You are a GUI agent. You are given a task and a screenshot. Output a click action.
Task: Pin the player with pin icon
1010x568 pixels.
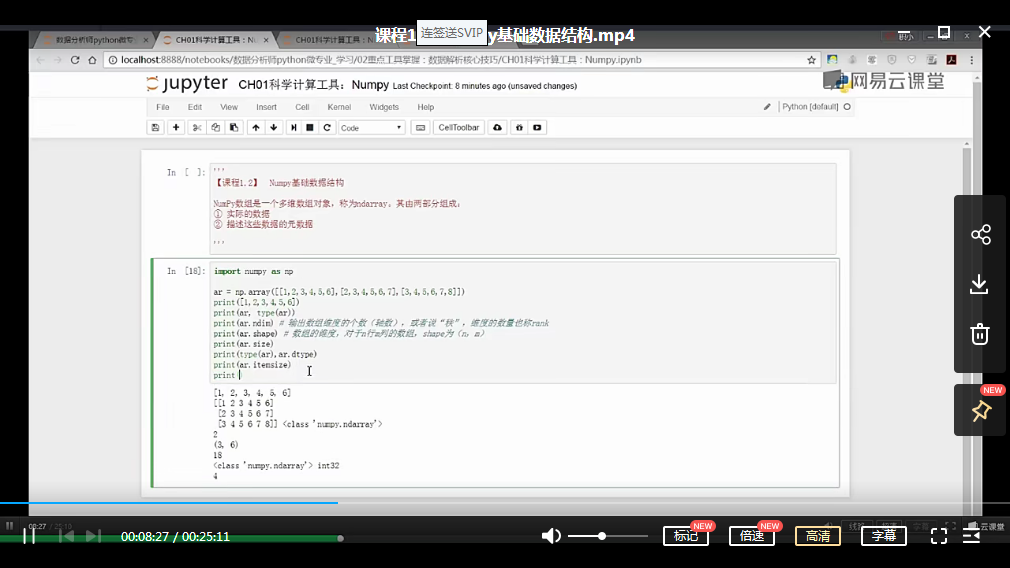coord(981,411)
